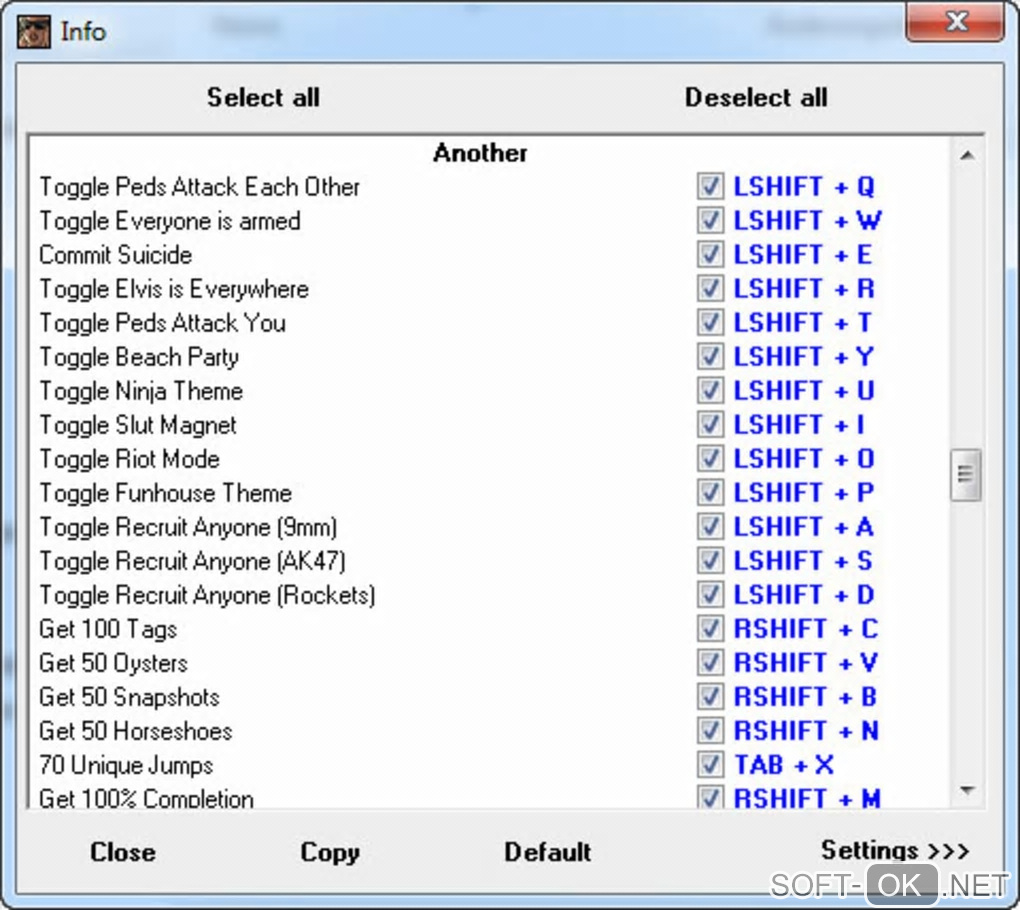Click the 'LSHIFT + O' hotkey label
1020x910 pixels.
click(x=803, y=459)
